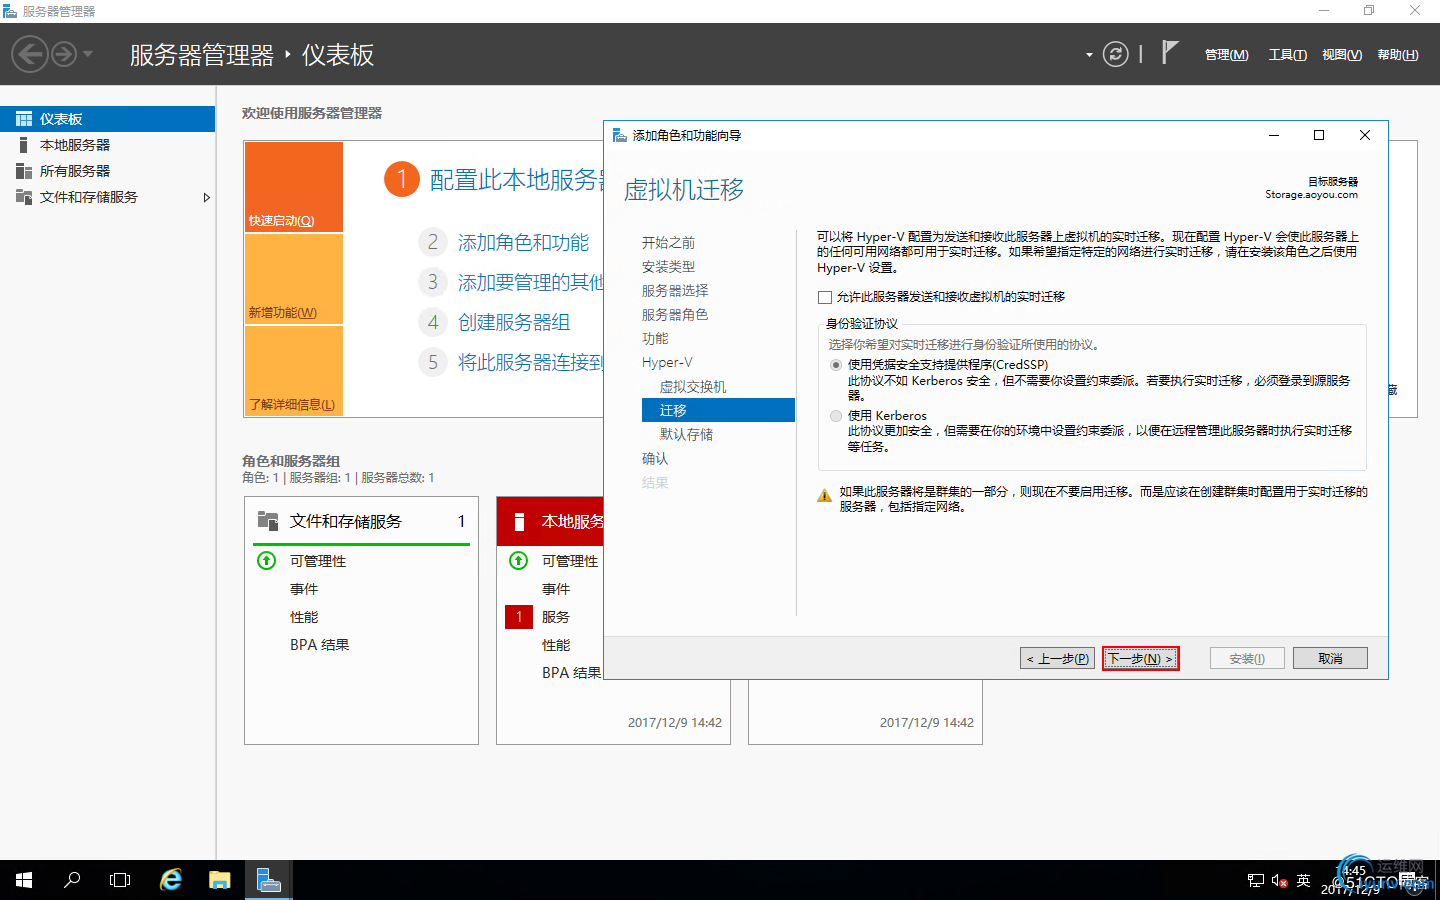Click the 配置此本地服务器 link
1440x900 pixels.
[517, 180]
